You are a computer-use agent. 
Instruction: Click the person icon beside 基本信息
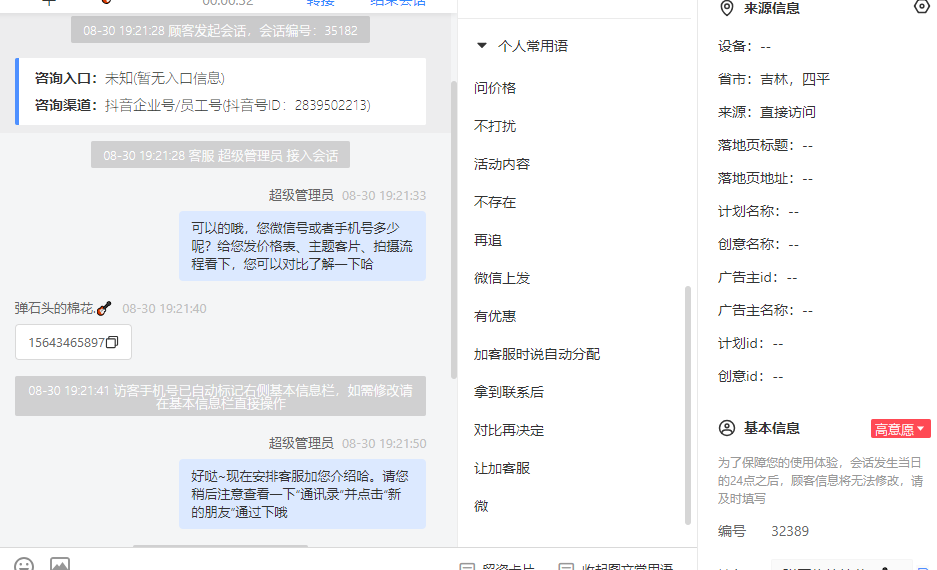(x=727, y=428)
